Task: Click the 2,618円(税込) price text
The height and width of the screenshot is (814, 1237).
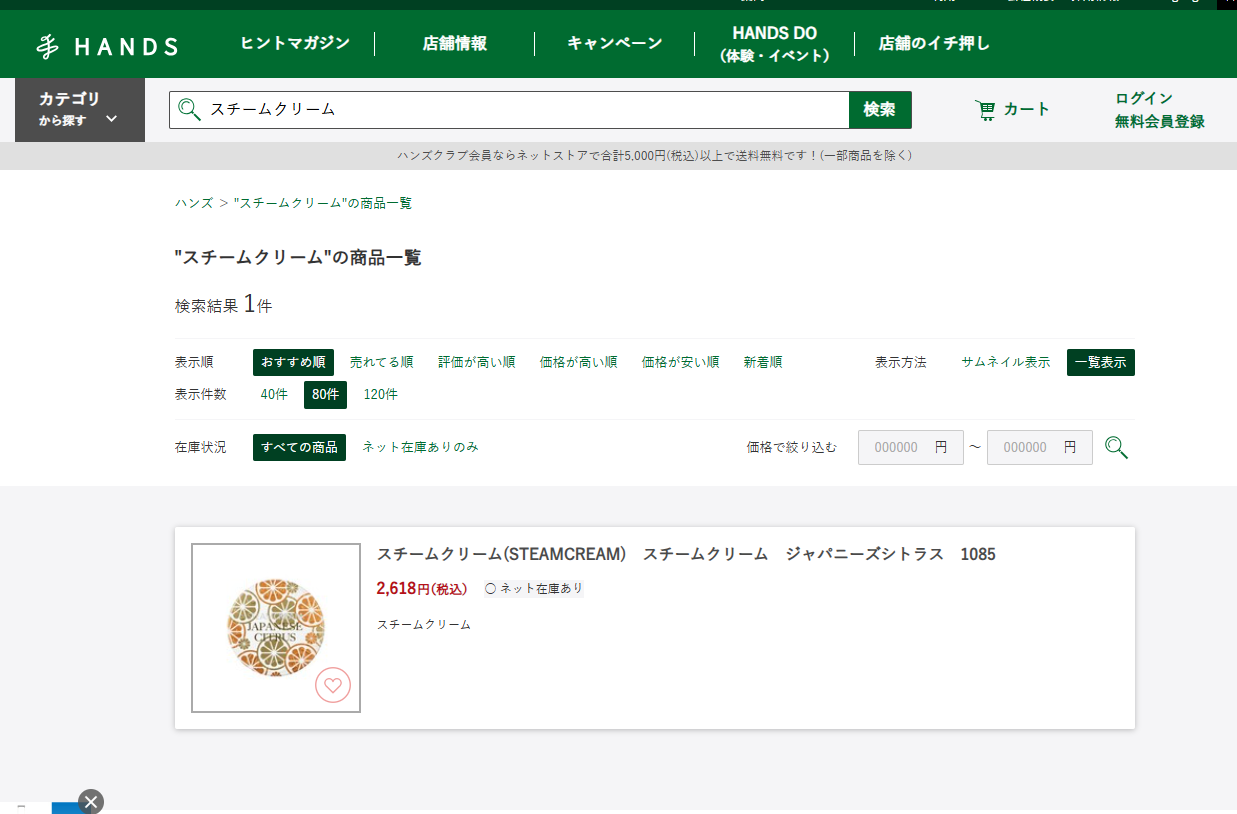Action: [421, 588]
